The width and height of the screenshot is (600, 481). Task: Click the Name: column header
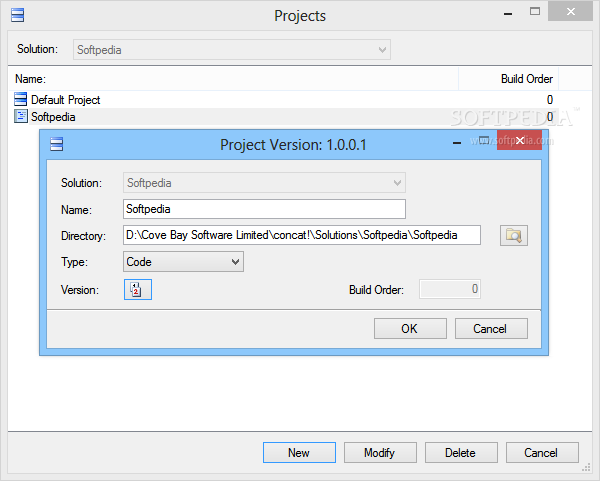point(233,79)
